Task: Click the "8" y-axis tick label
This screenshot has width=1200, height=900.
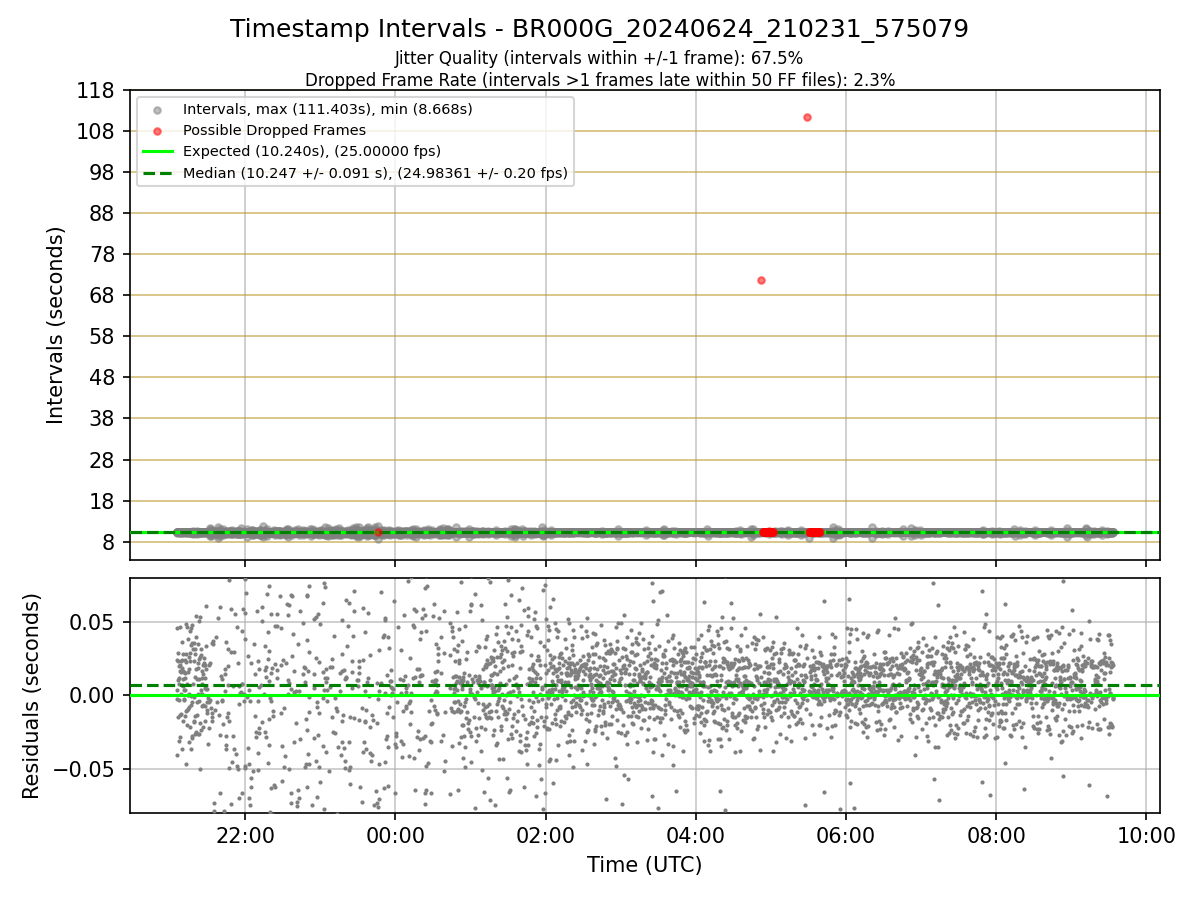Action: 110,542
